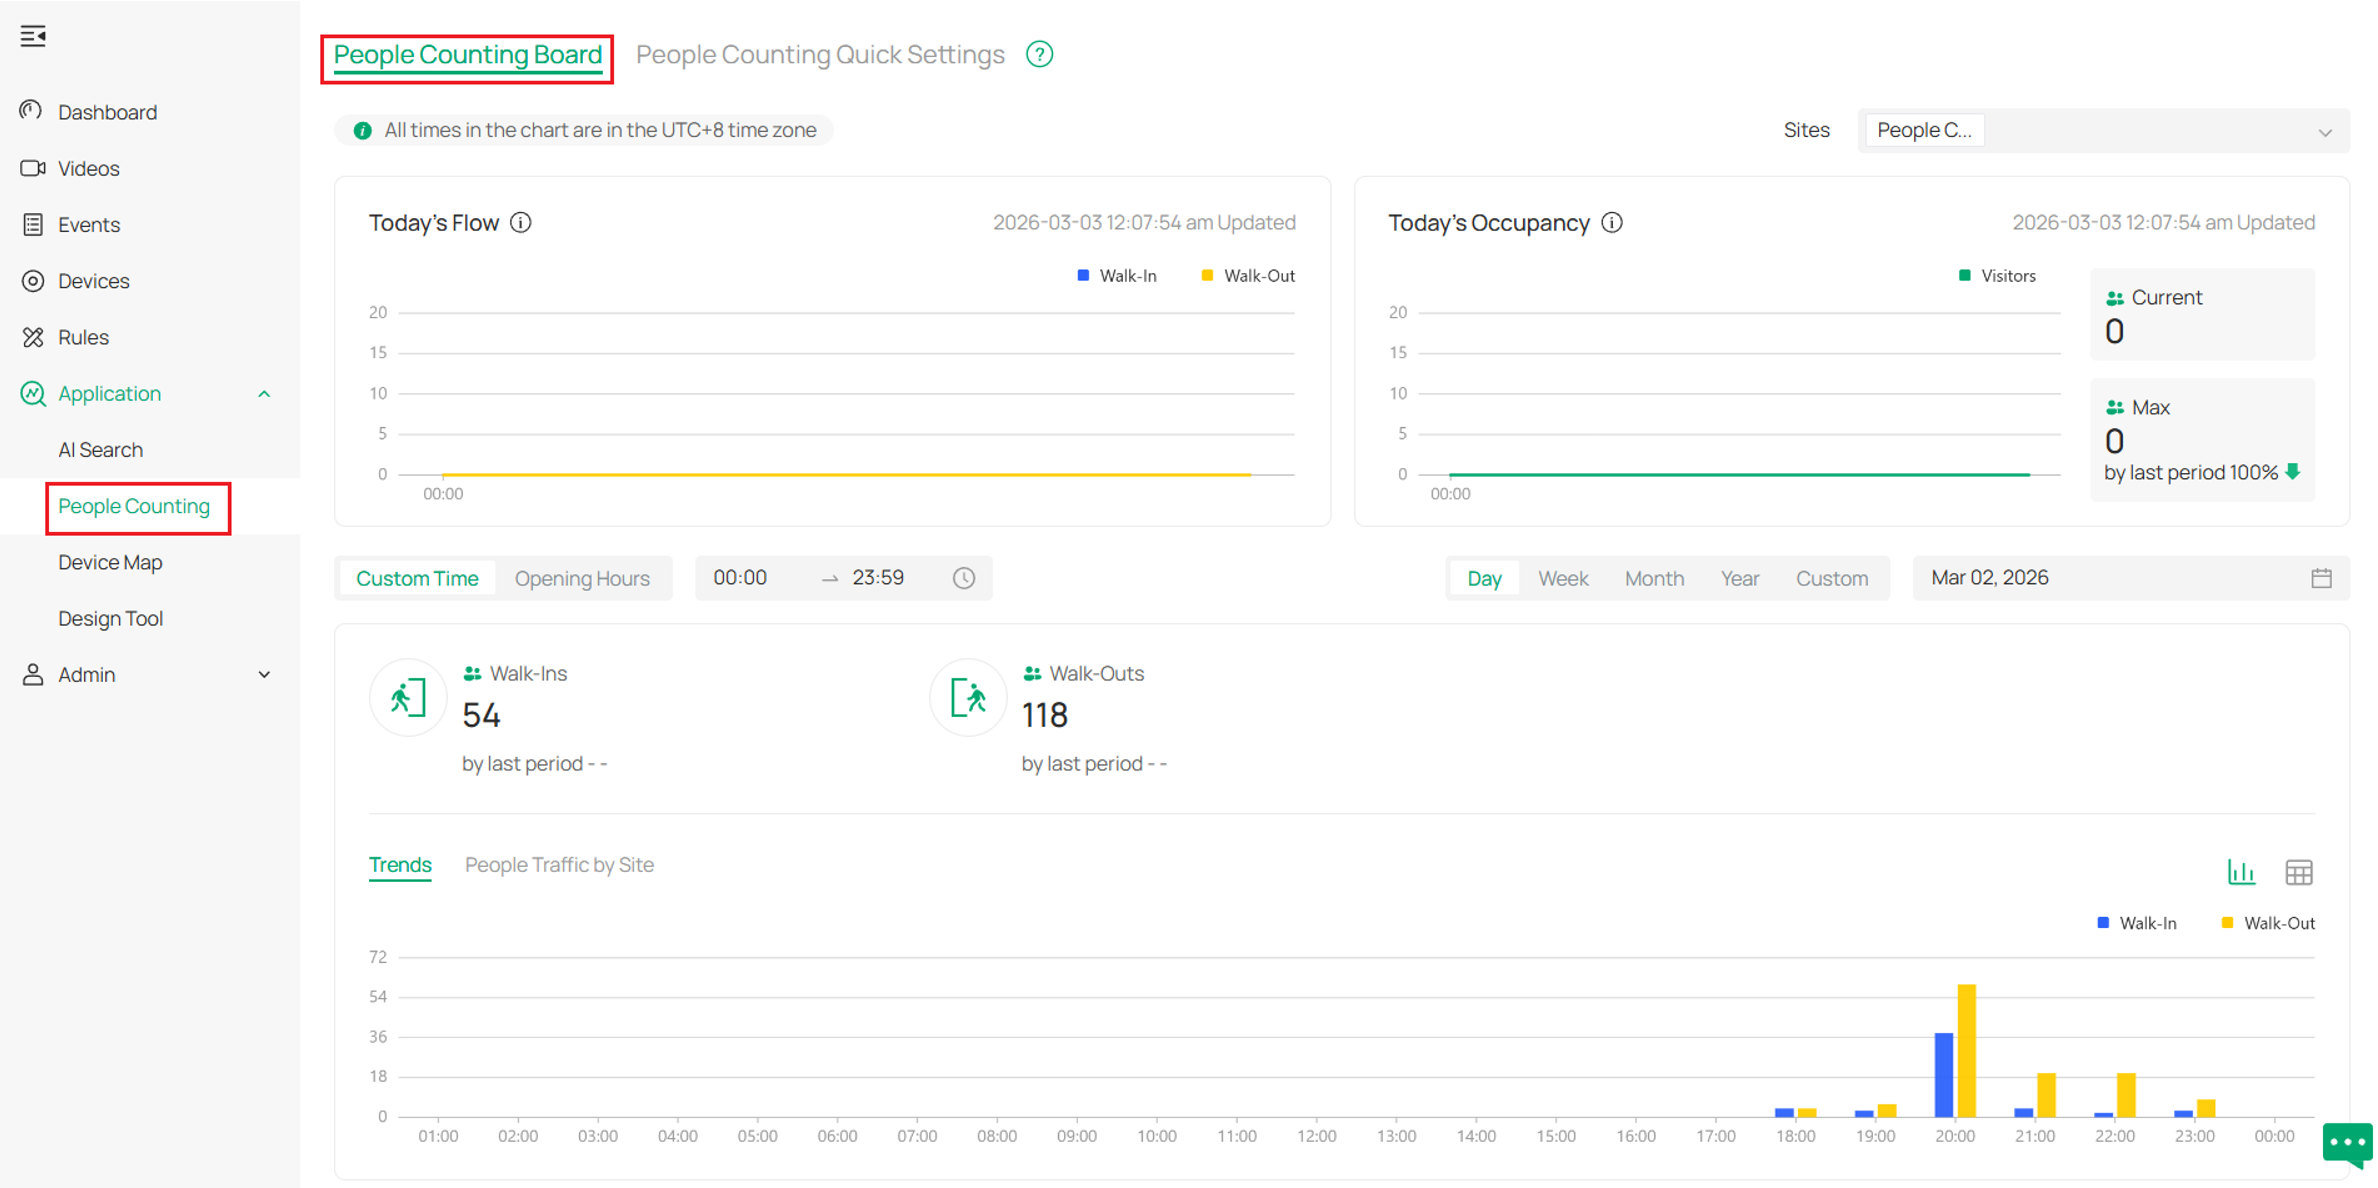This screenshot has height=1188, width=2378.
Task: Open the calendar icon date picker
Action: click(x=2321, y=578)
